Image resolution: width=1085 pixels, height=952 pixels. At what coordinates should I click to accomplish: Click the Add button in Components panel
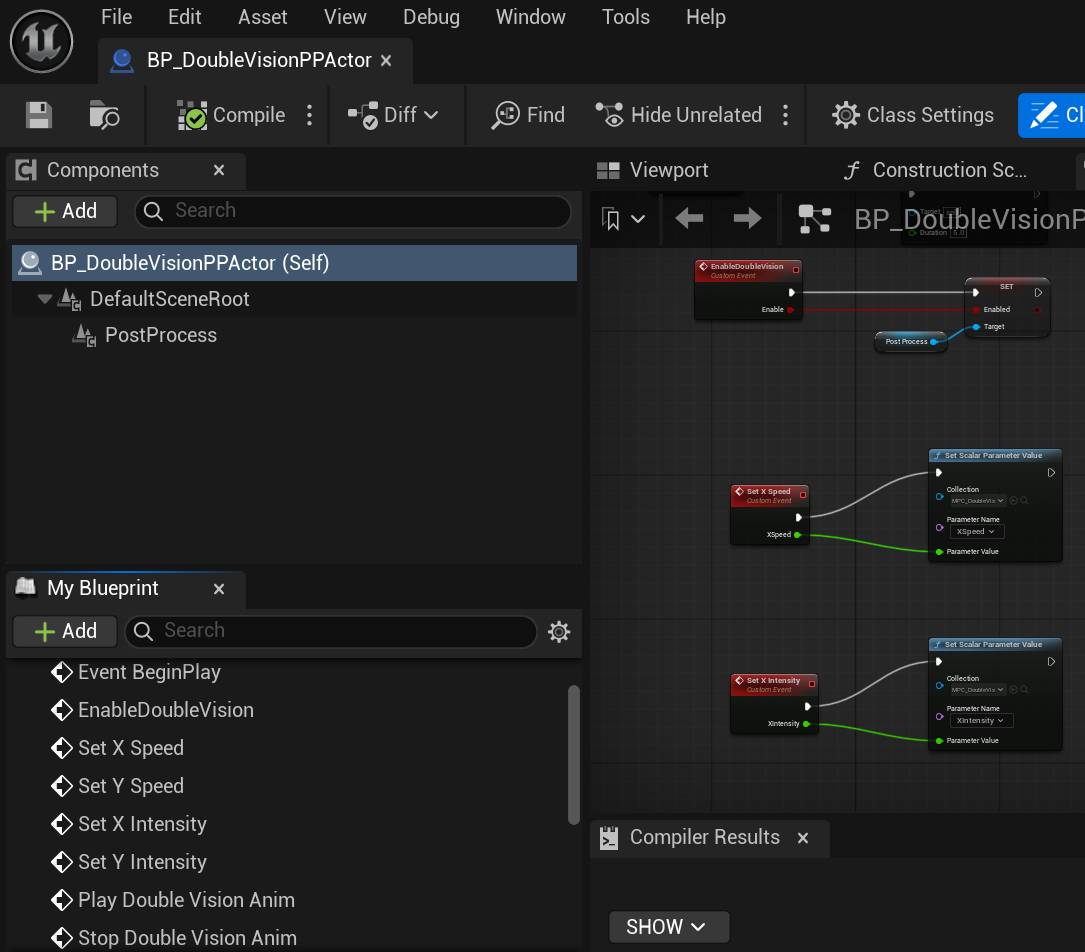(x=64, y=211)
